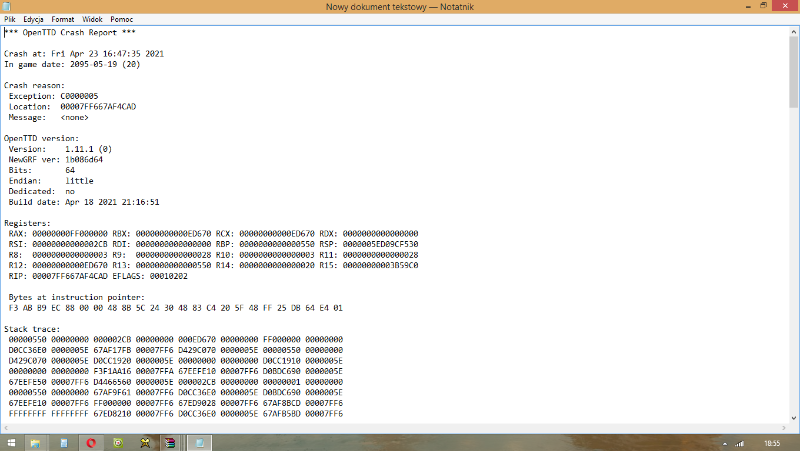Click the version value 1.11.1 (0)
This screenshot has height=451, width=800.
(88, 149)
